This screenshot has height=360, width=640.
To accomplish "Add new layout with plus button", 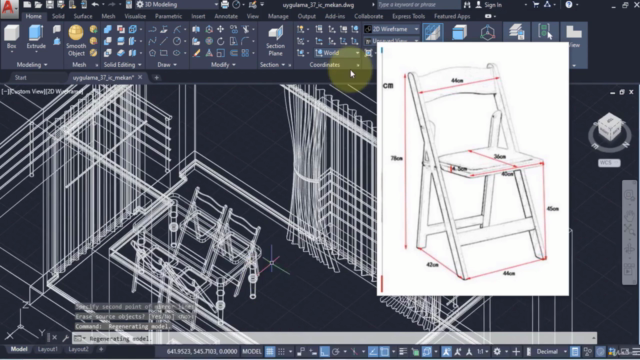I will 101,349.
